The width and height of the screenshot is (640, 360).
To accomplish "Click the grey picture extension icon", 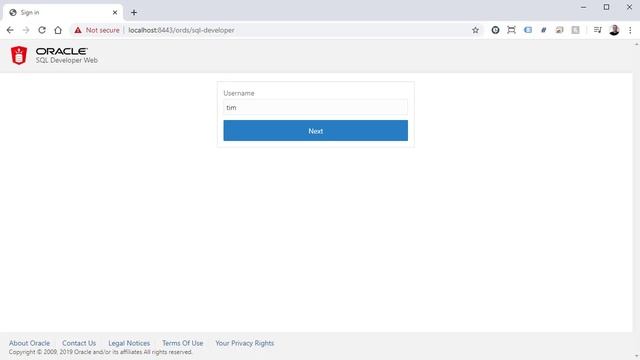I will point(560,30).
